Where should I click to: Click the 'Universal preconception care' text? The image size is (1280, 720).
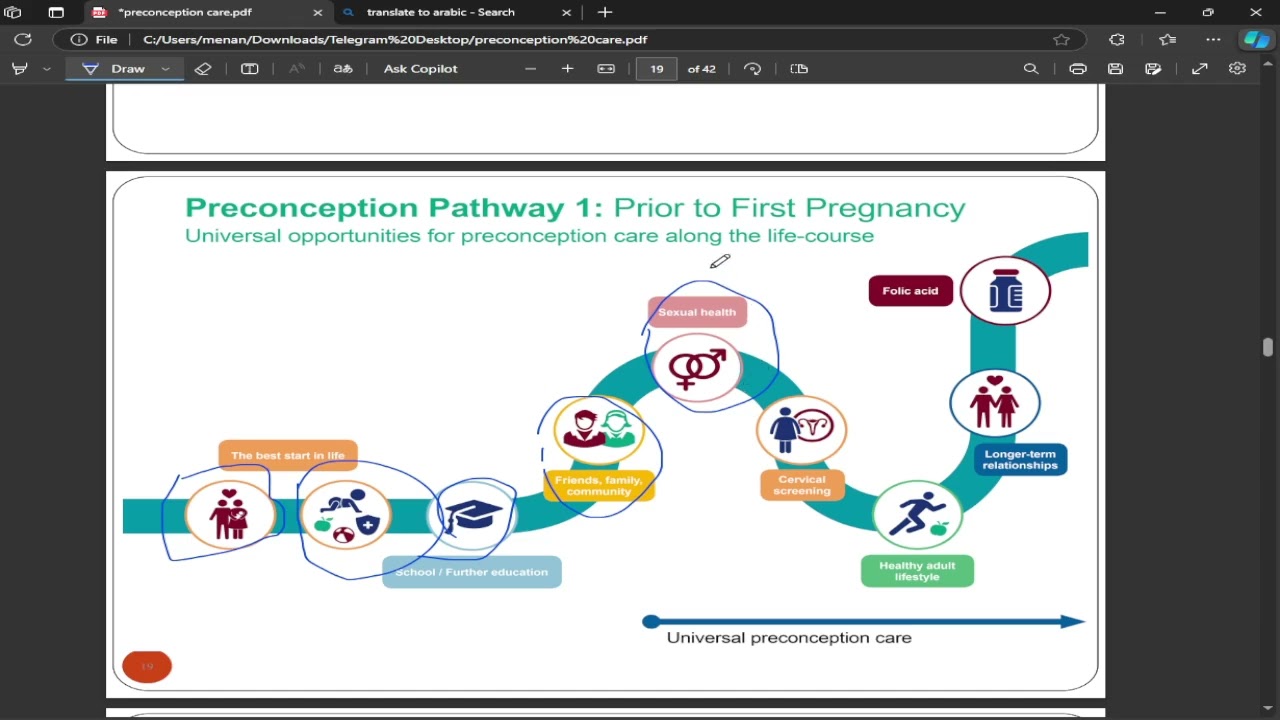789,637
